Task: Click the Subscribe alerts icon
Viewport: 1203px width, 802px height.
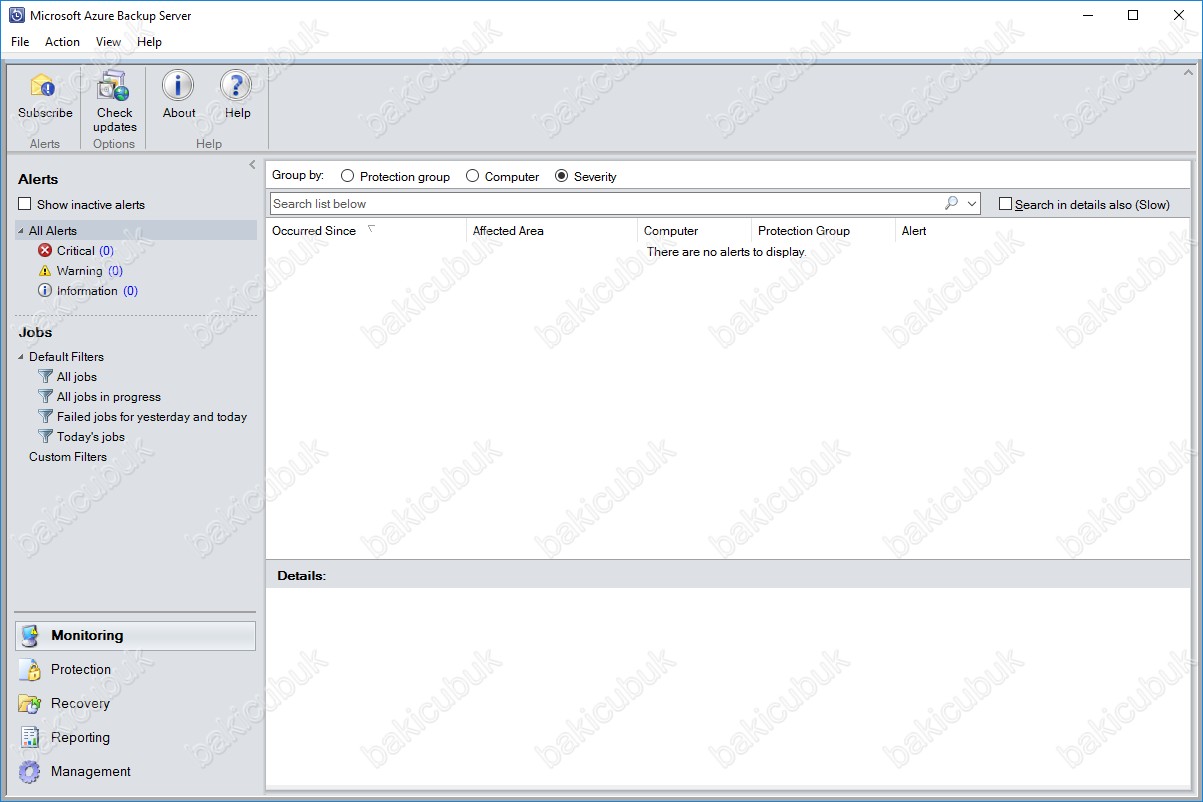Action: pyautogui.click(x=45, y=86)
